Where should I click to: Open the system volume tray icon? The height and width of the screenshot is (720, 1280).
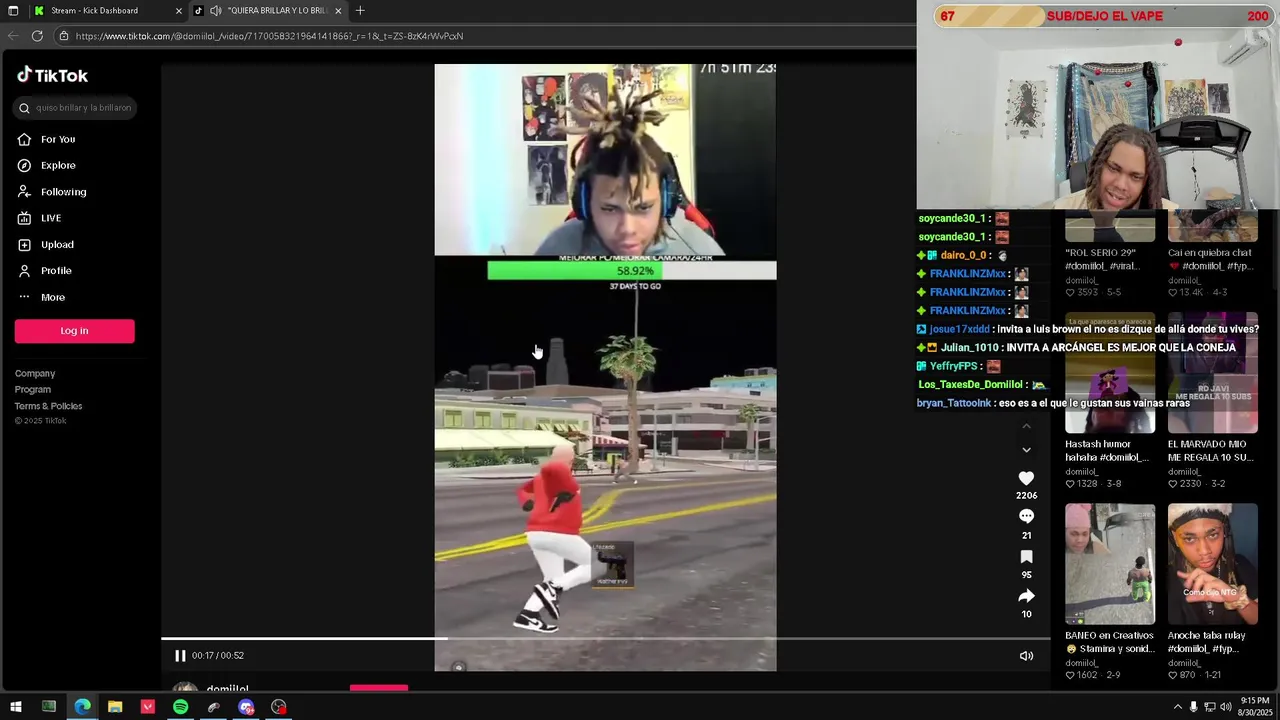(x=1226, y=707)
